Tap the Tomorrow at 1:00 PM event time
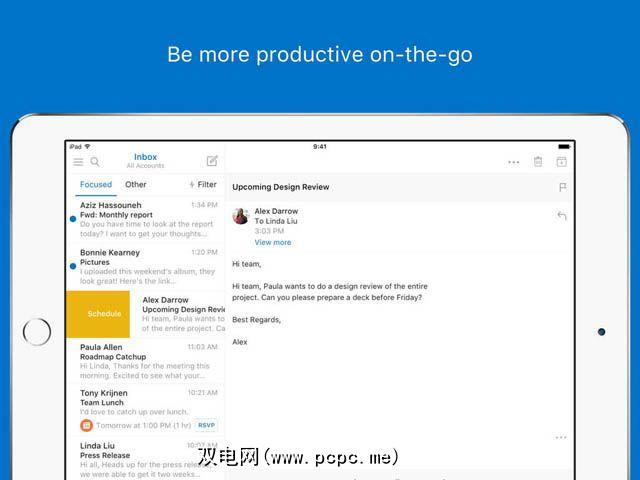This screenshot has width=640, height=480. [x=144, y=425]
